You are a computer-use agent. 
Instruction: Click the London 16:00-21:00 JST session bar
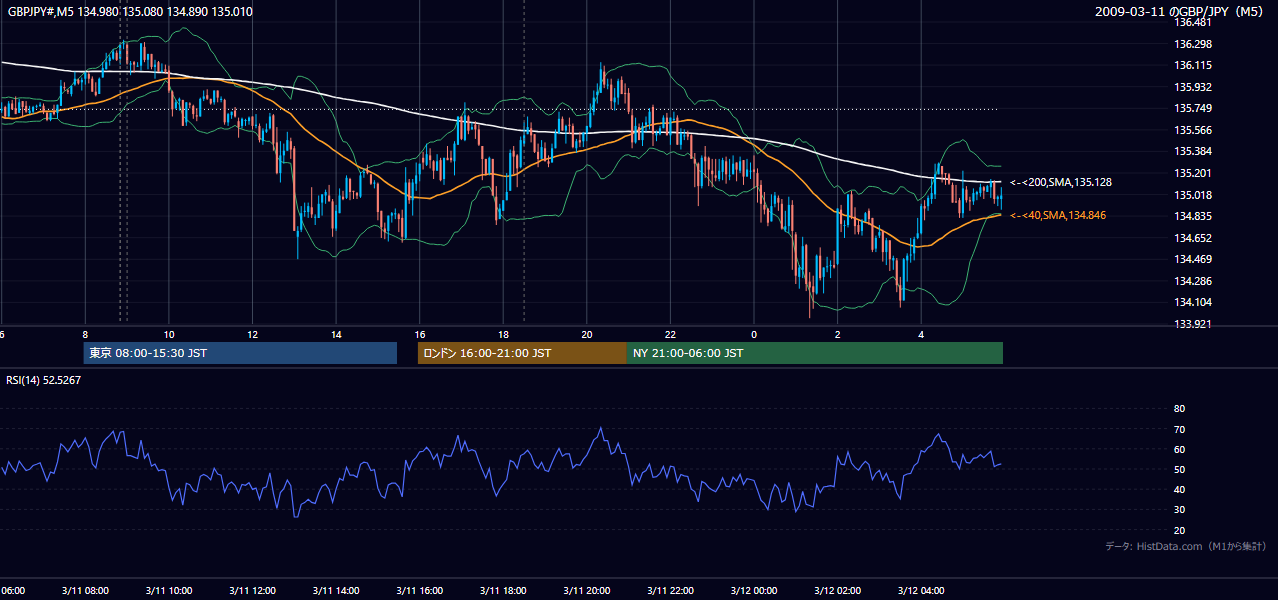pyautogui.click(x=522, y=353)
